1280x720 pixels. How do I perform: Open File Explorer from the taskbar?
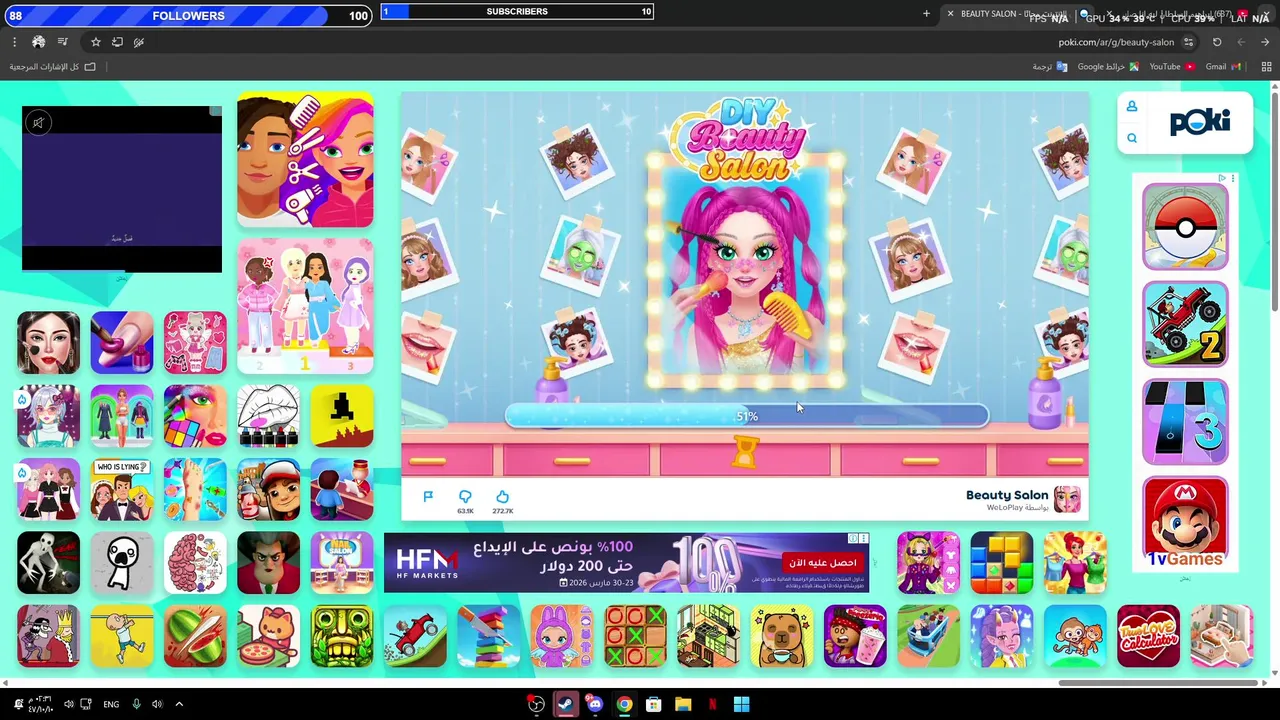click(683, 704)
